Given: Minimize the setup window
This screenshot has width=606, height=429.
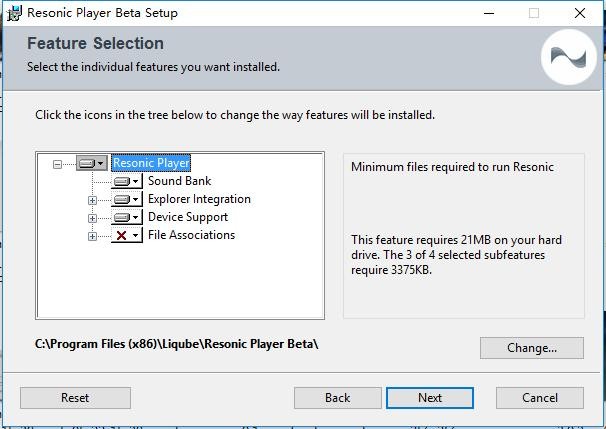Looking at the screenshot, I should pyautogui.click(x=489, y=13).
